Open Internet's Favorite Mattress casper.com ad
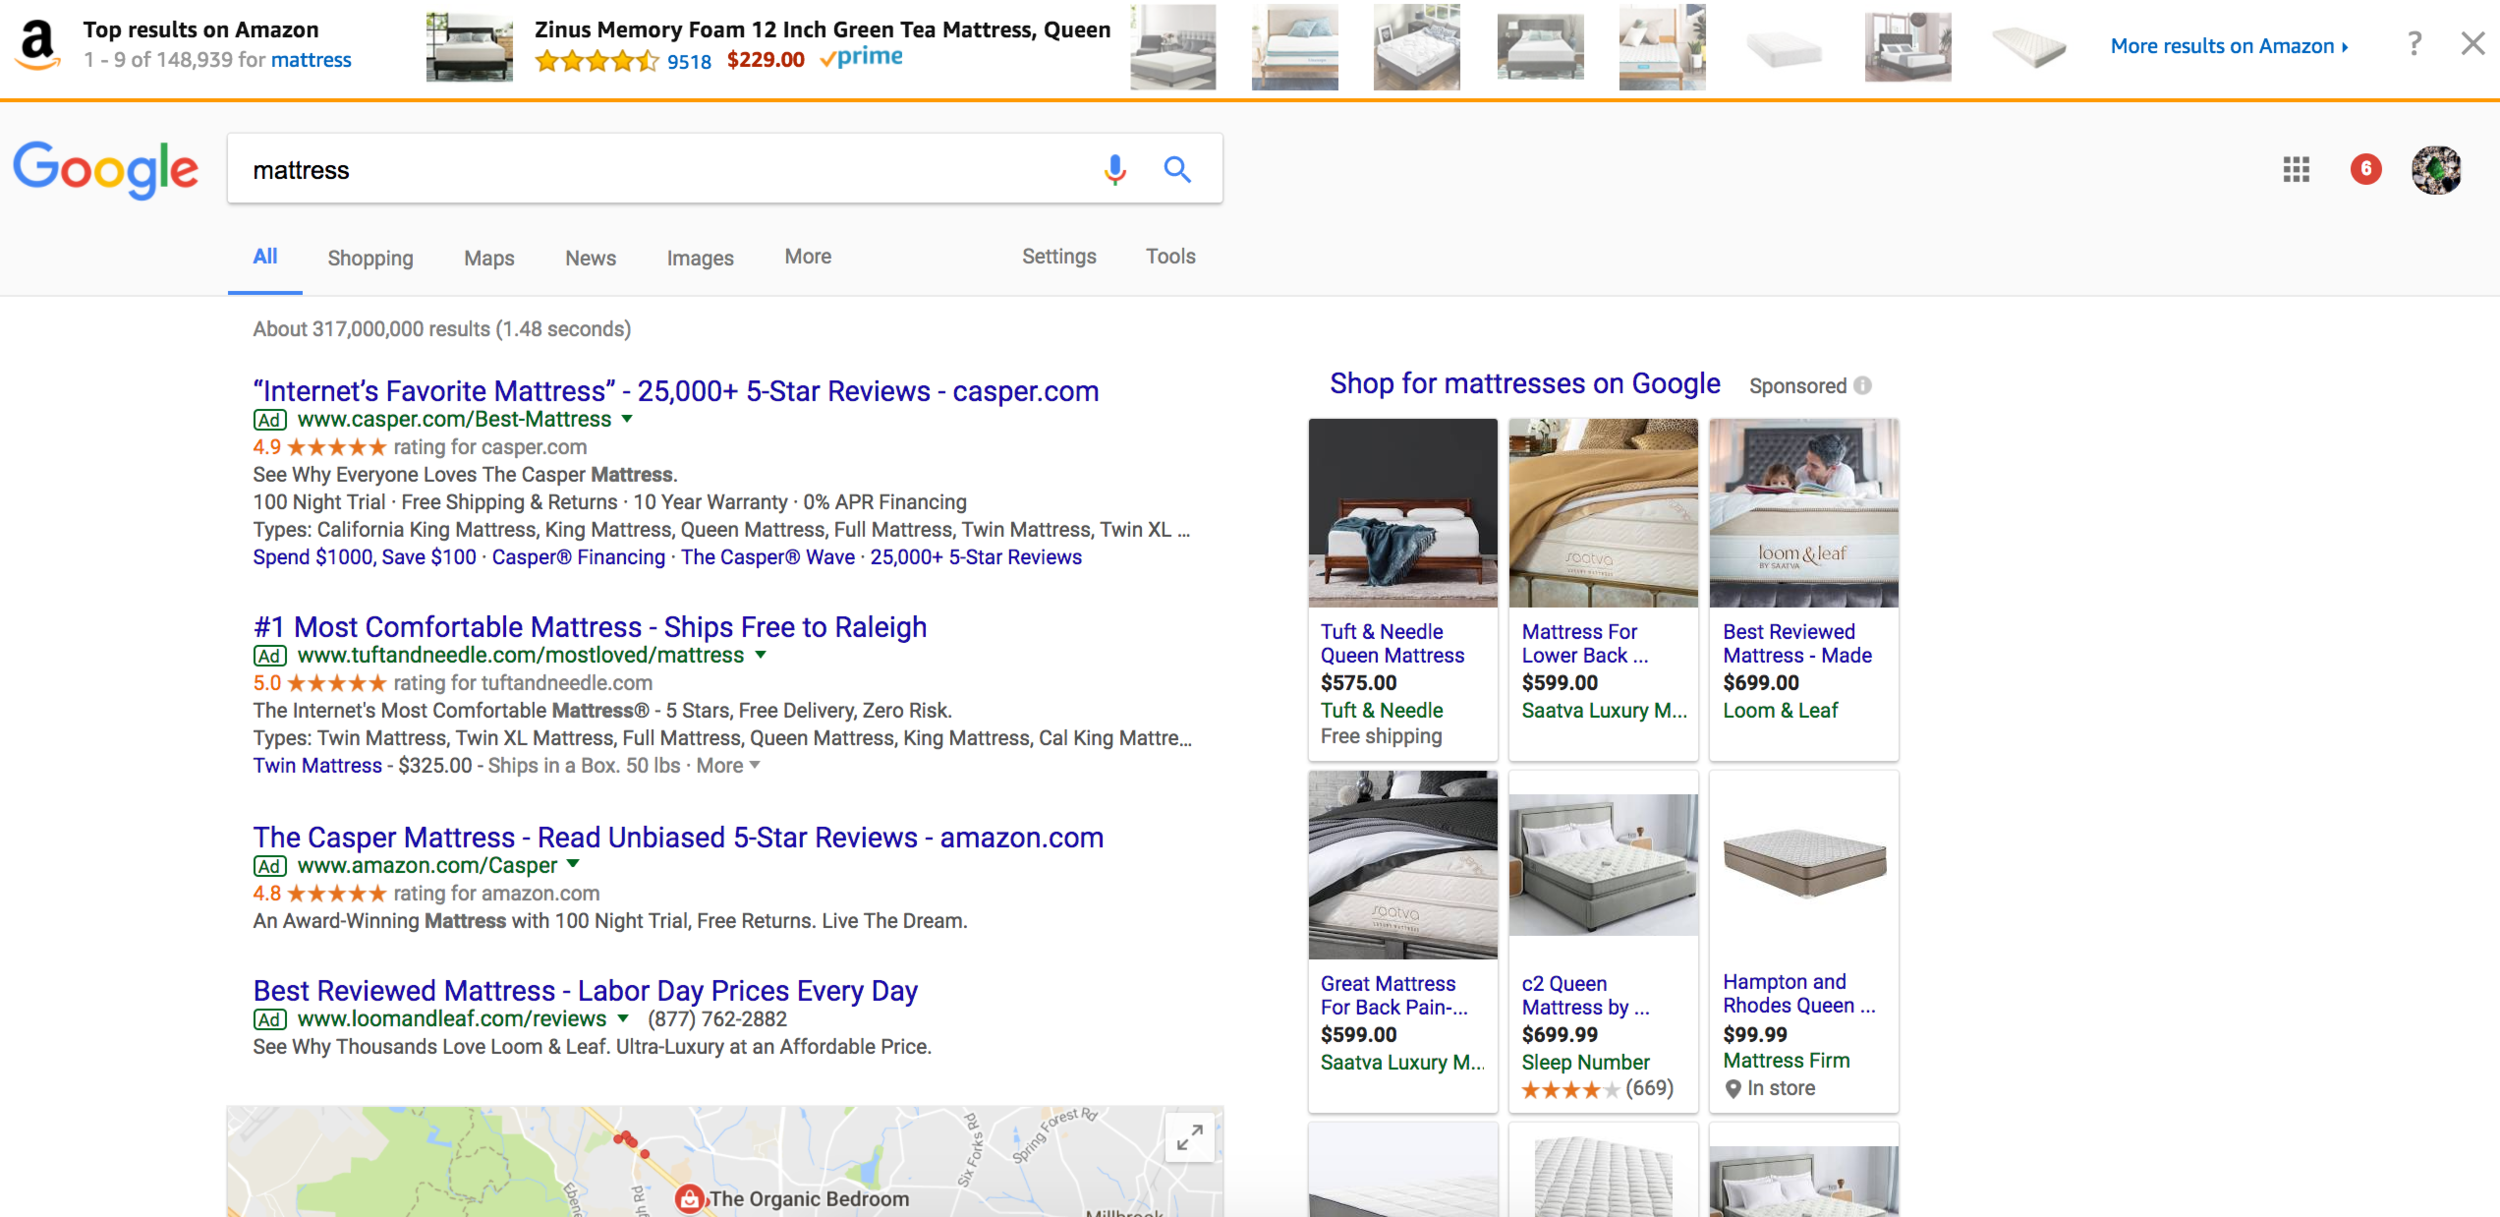 click(676, 391)
